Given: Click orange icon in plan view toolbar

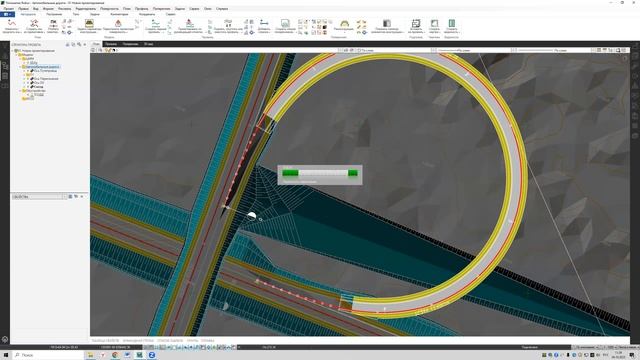Looking at the screenshot, I should coord(108,50).
